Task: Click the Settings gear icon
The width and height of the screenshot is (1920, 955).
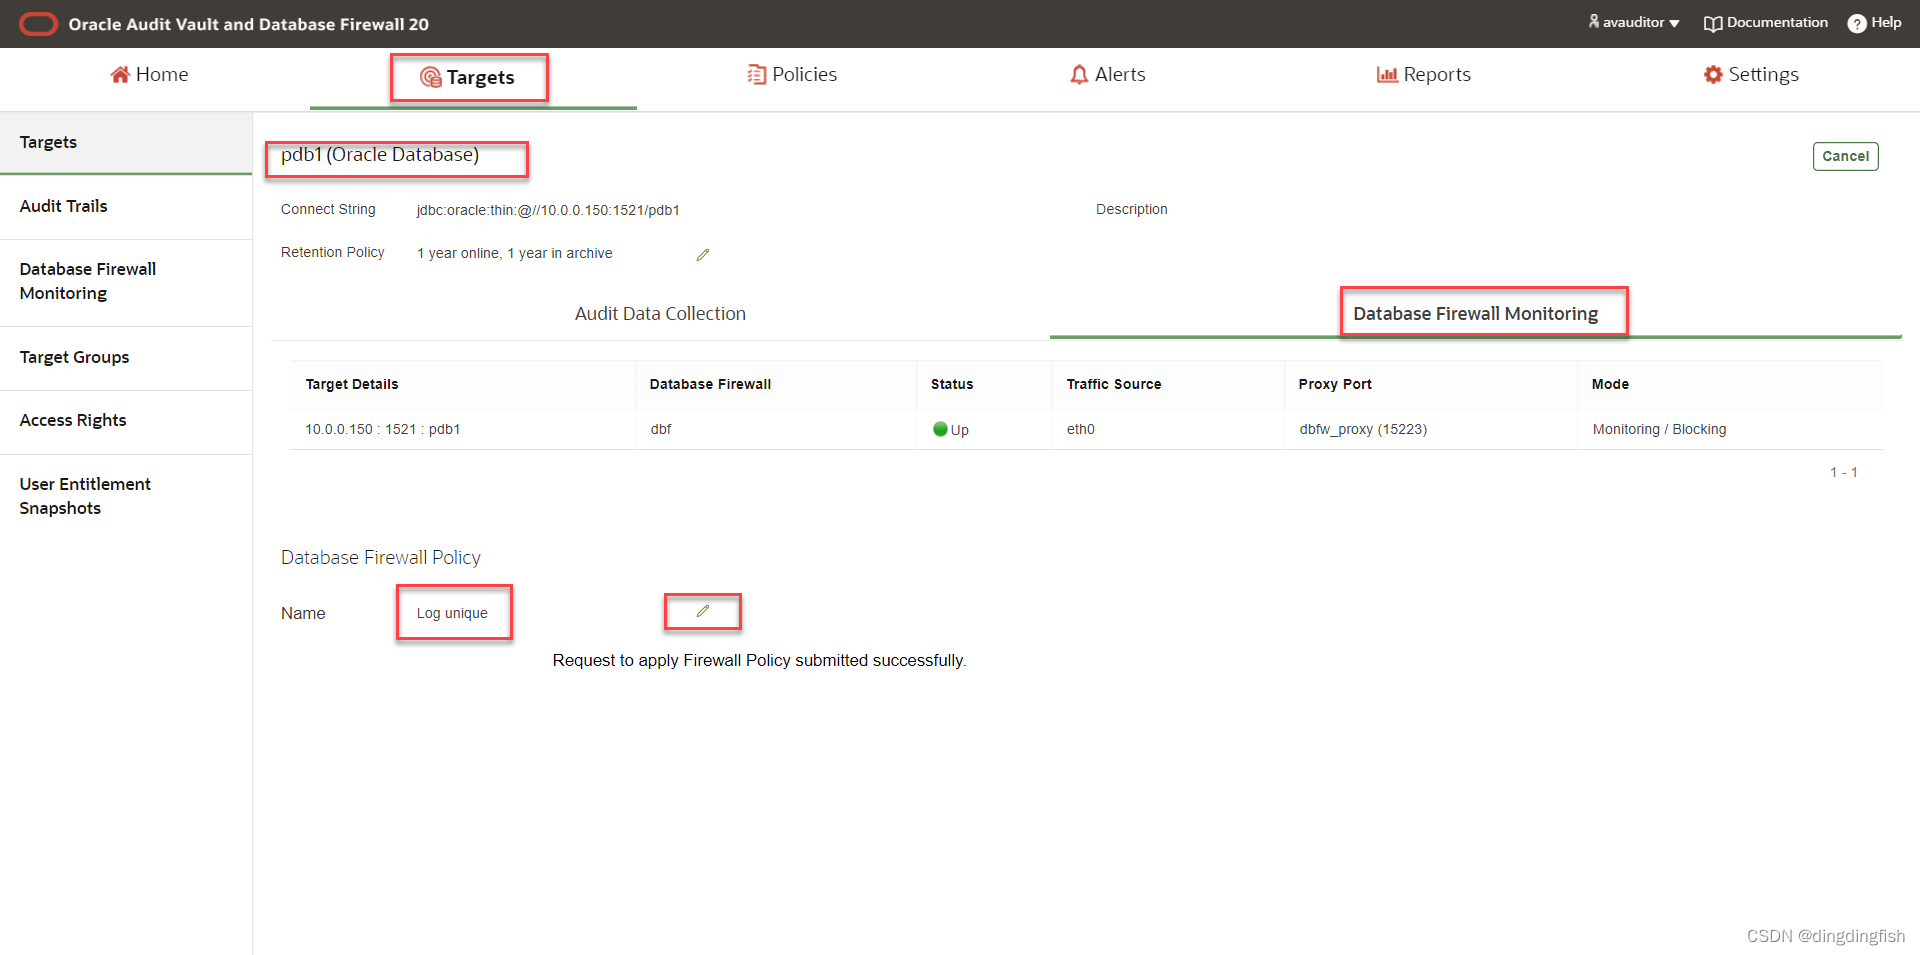Action: click(x=1713, y=75)
